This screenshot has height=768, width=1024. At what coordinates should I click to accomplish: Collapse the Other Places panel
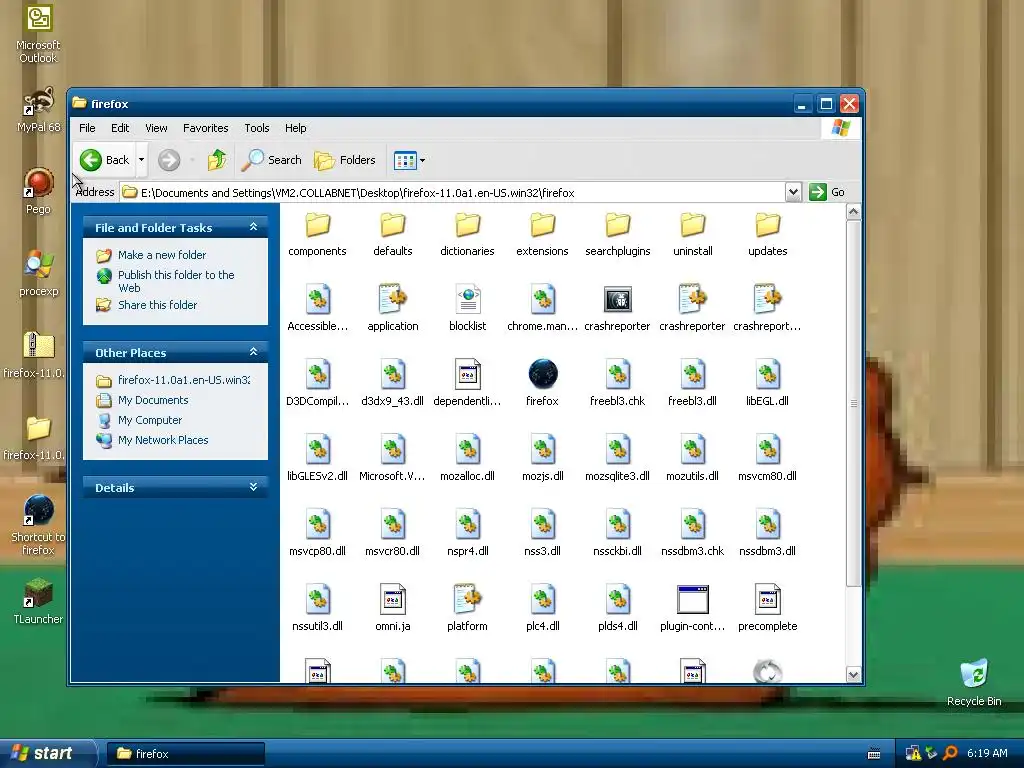[253, 352]
